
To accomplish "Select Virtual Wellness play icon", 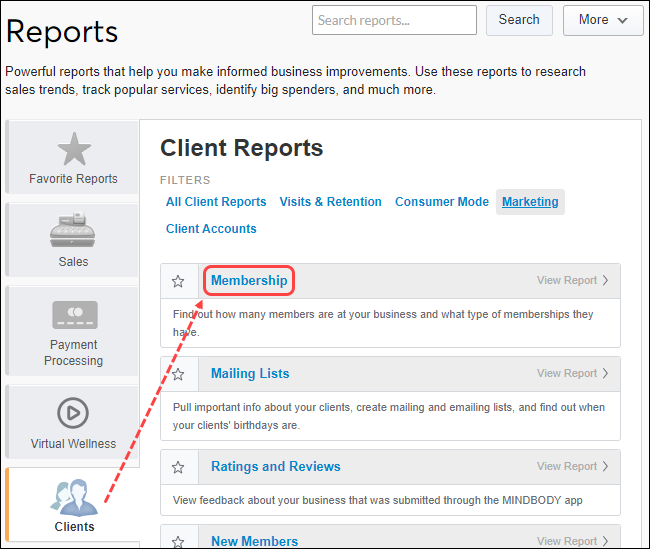I will [x=73, y=412].
